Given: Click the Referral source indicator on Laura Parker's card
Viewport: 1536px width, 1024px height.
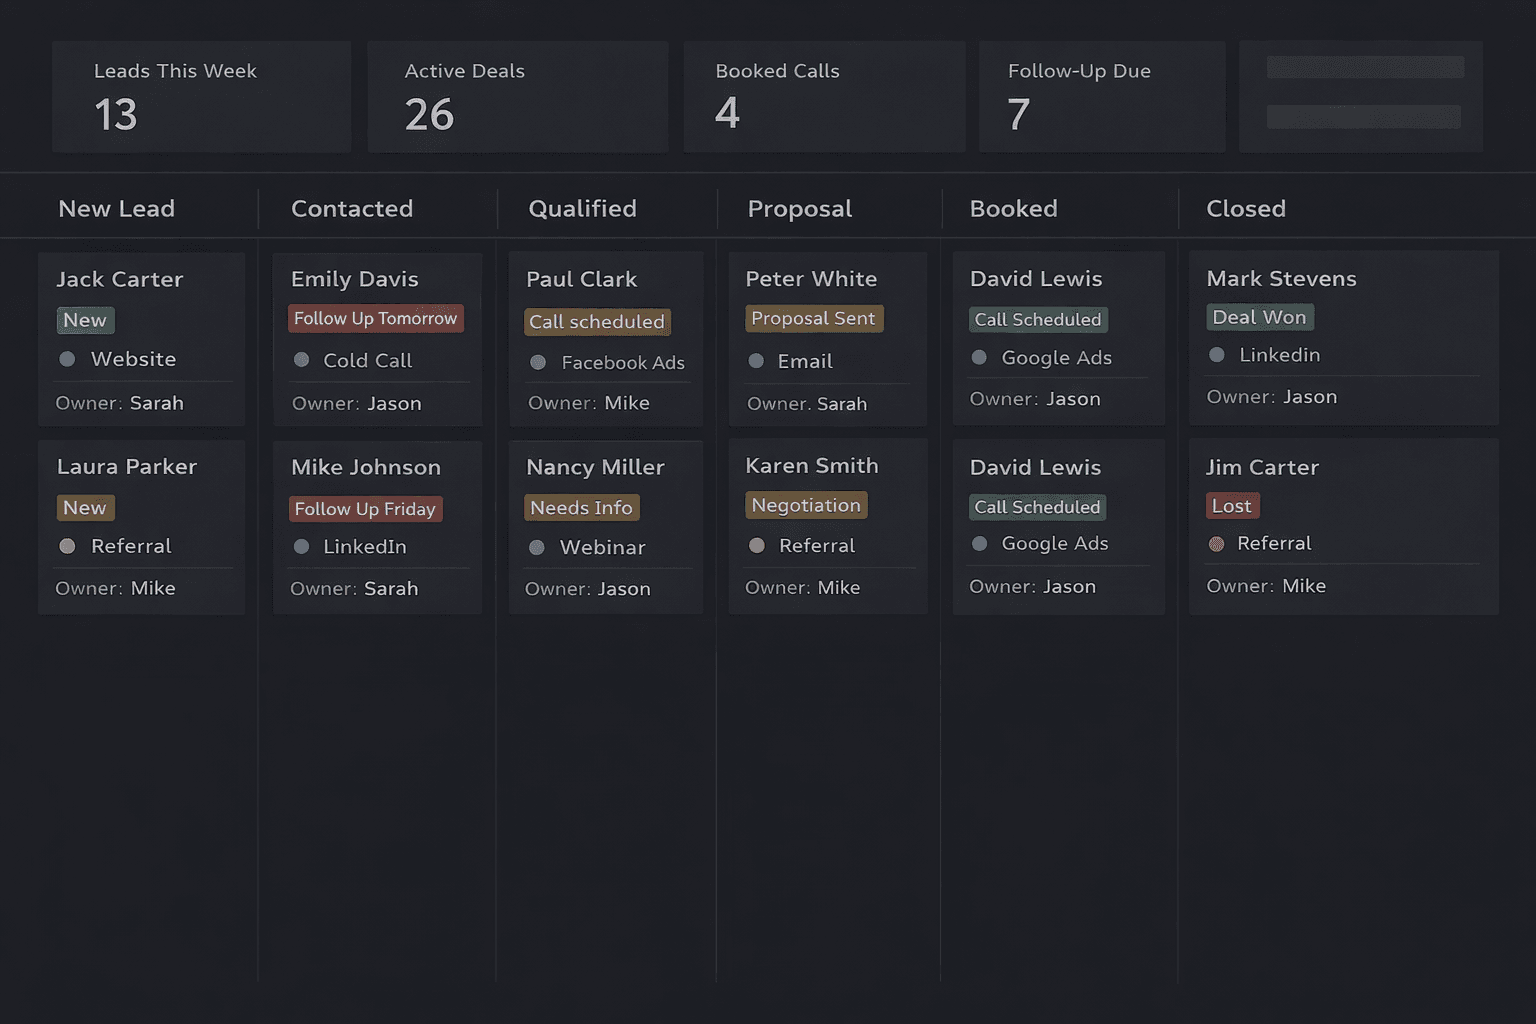Looking at the screenshot, I should [66, 546].
